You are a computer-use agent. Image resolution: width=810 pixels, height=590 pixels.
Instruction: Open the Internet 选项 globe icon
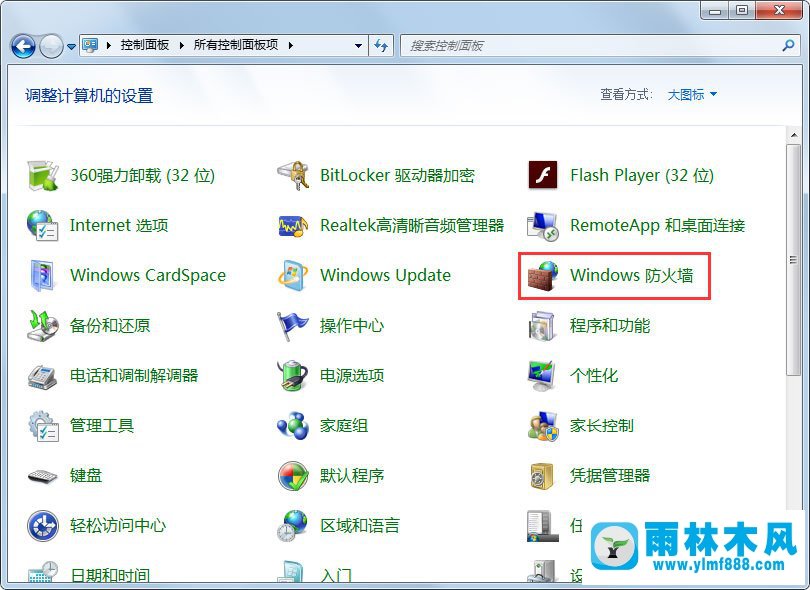[43, 226]
